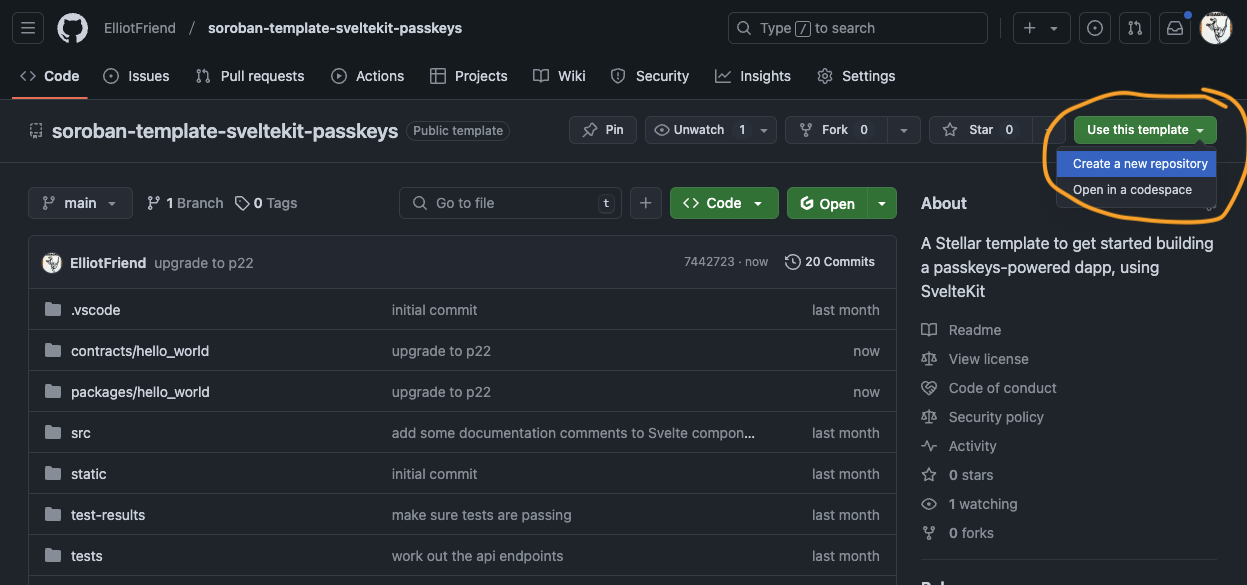
Task: Click the pull requests icon in the header
Action: point(1134,27)
